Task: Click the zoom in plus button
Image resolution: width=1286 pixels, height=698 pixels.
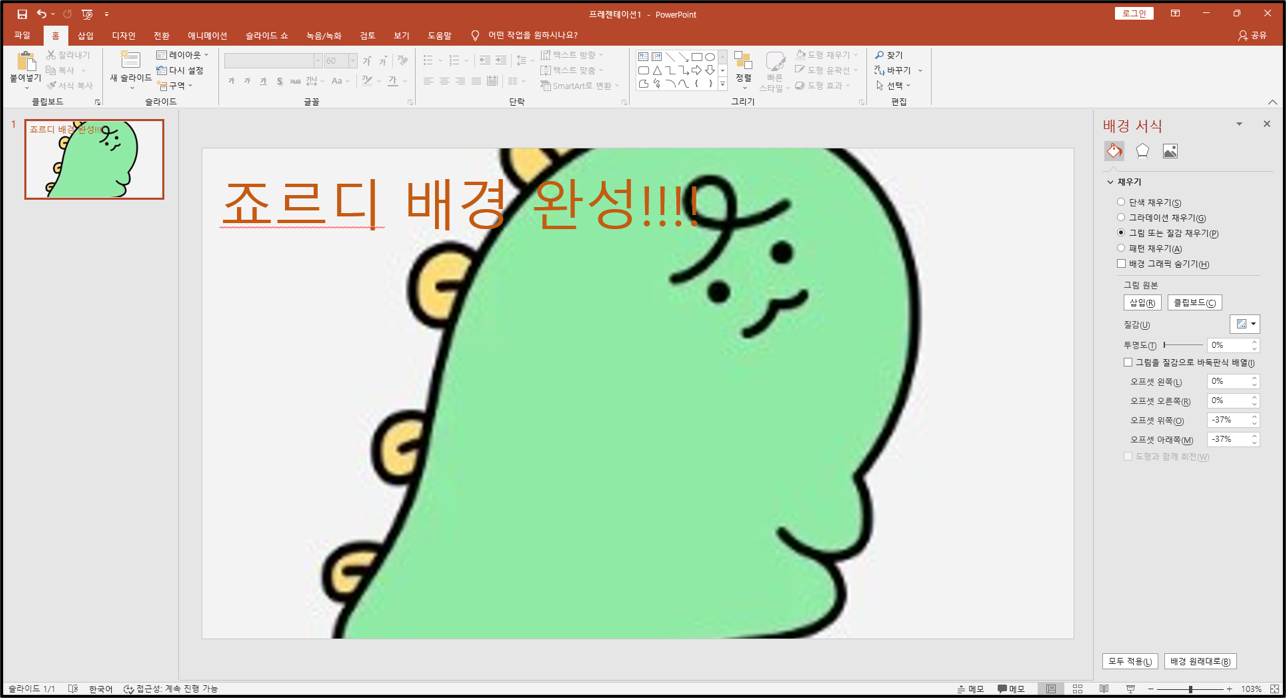Action: point(1229,689)
